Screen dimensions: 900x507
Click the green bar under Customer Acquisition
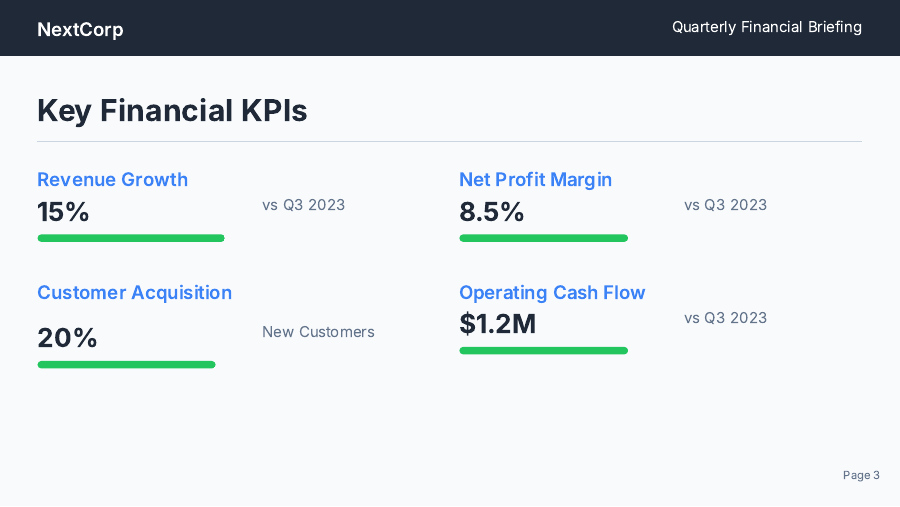tap(126, 364)
